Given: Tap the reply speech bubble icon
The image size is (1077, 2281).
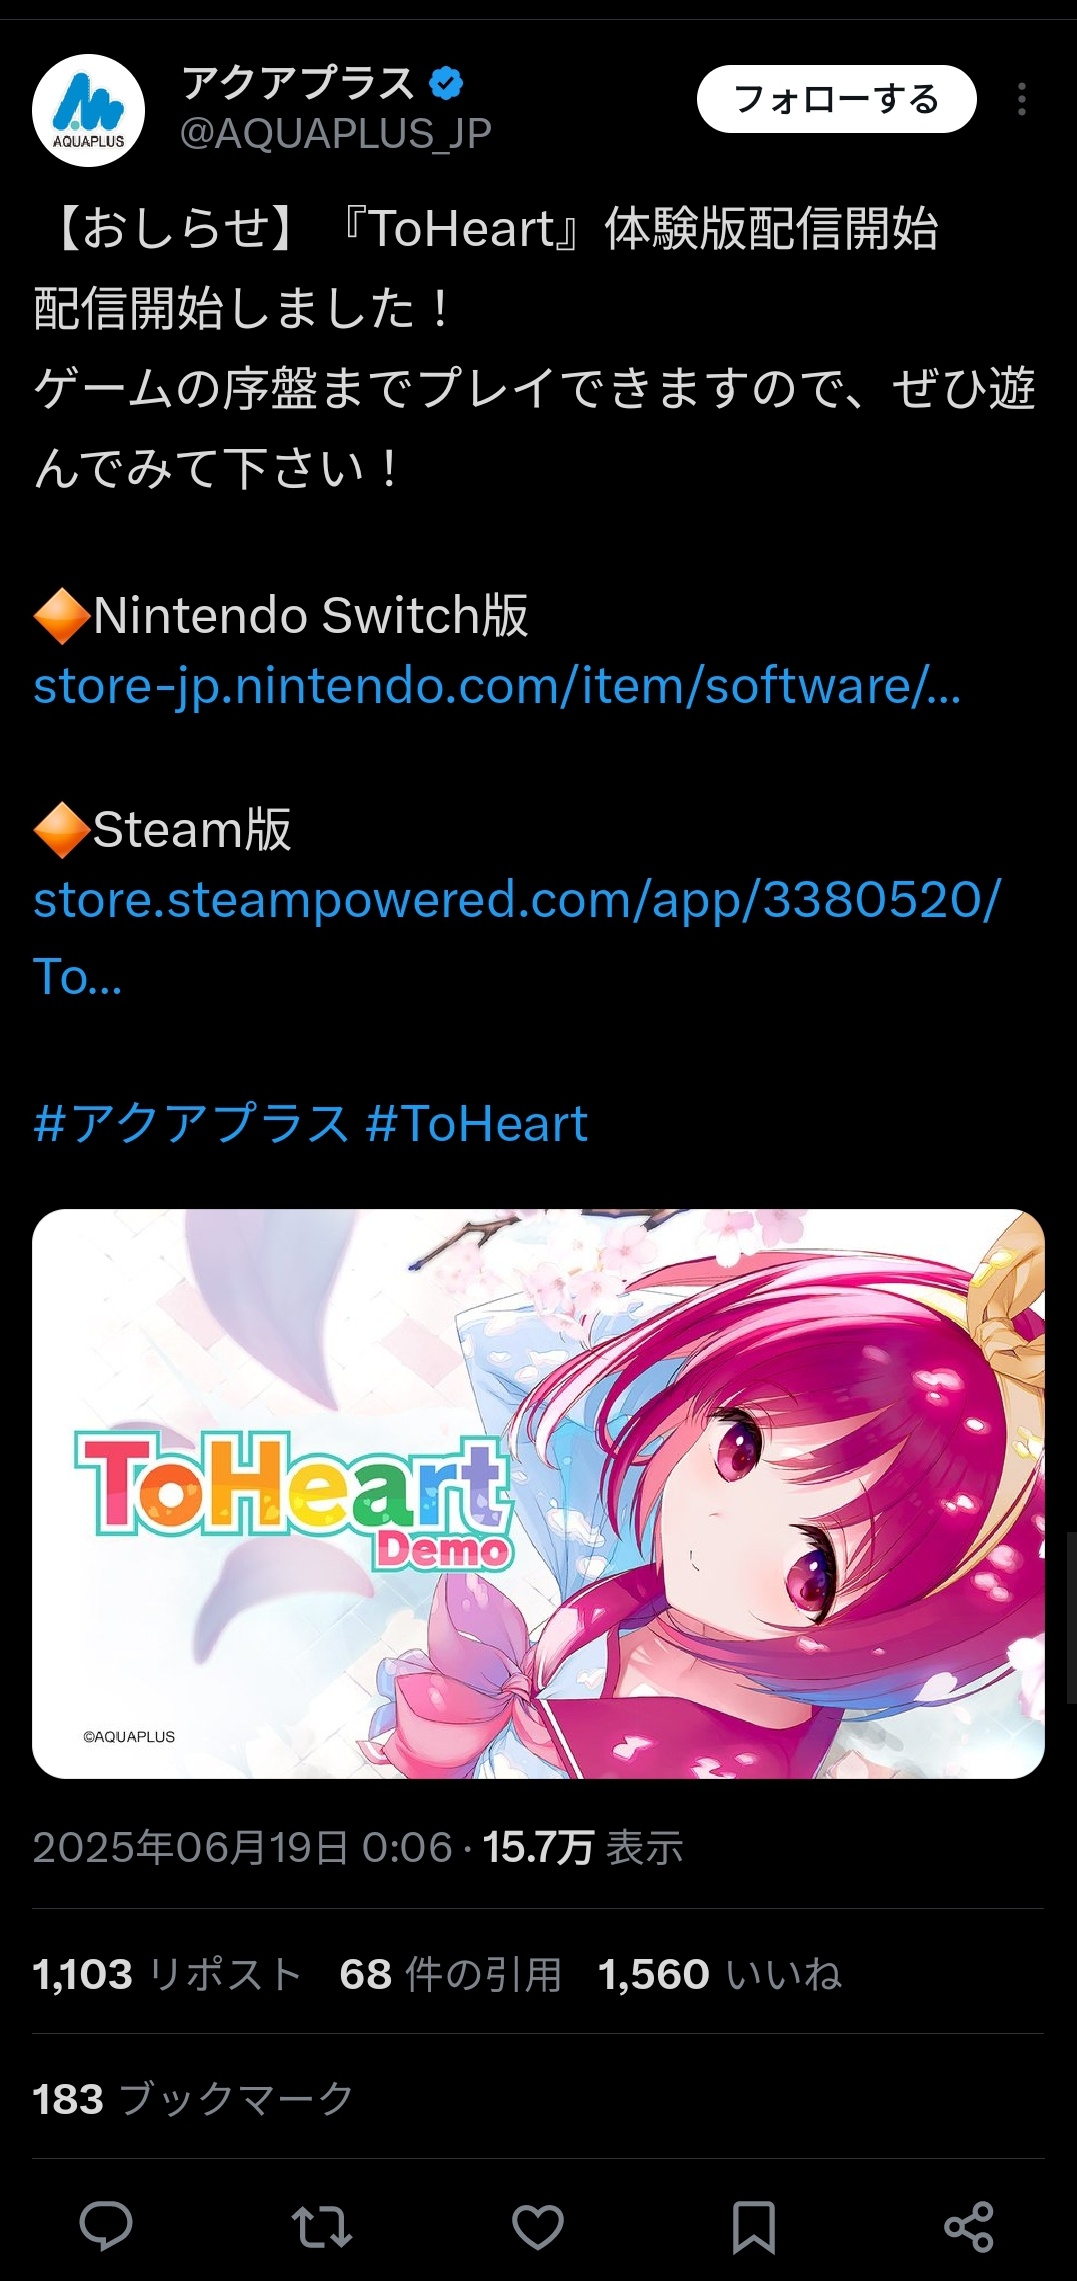Looking at the screenshot, I should coord(106,2226).
